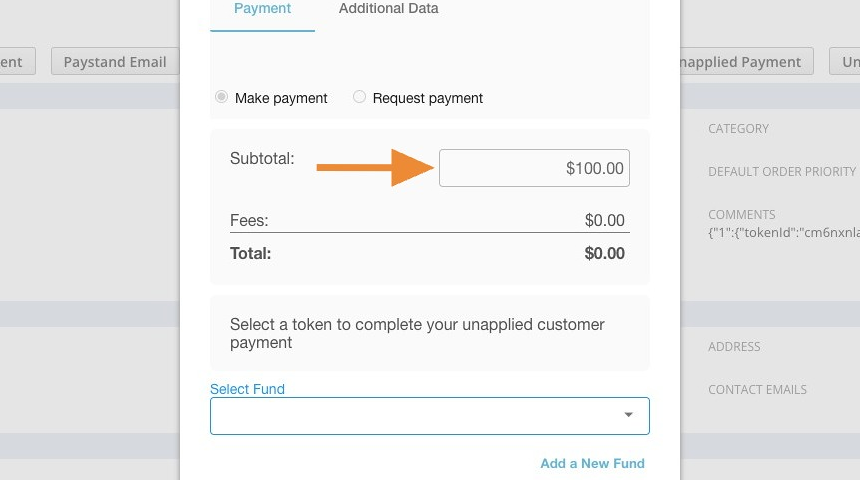
Task: Click the Unapplied Payment button
Action: (746, 61)
